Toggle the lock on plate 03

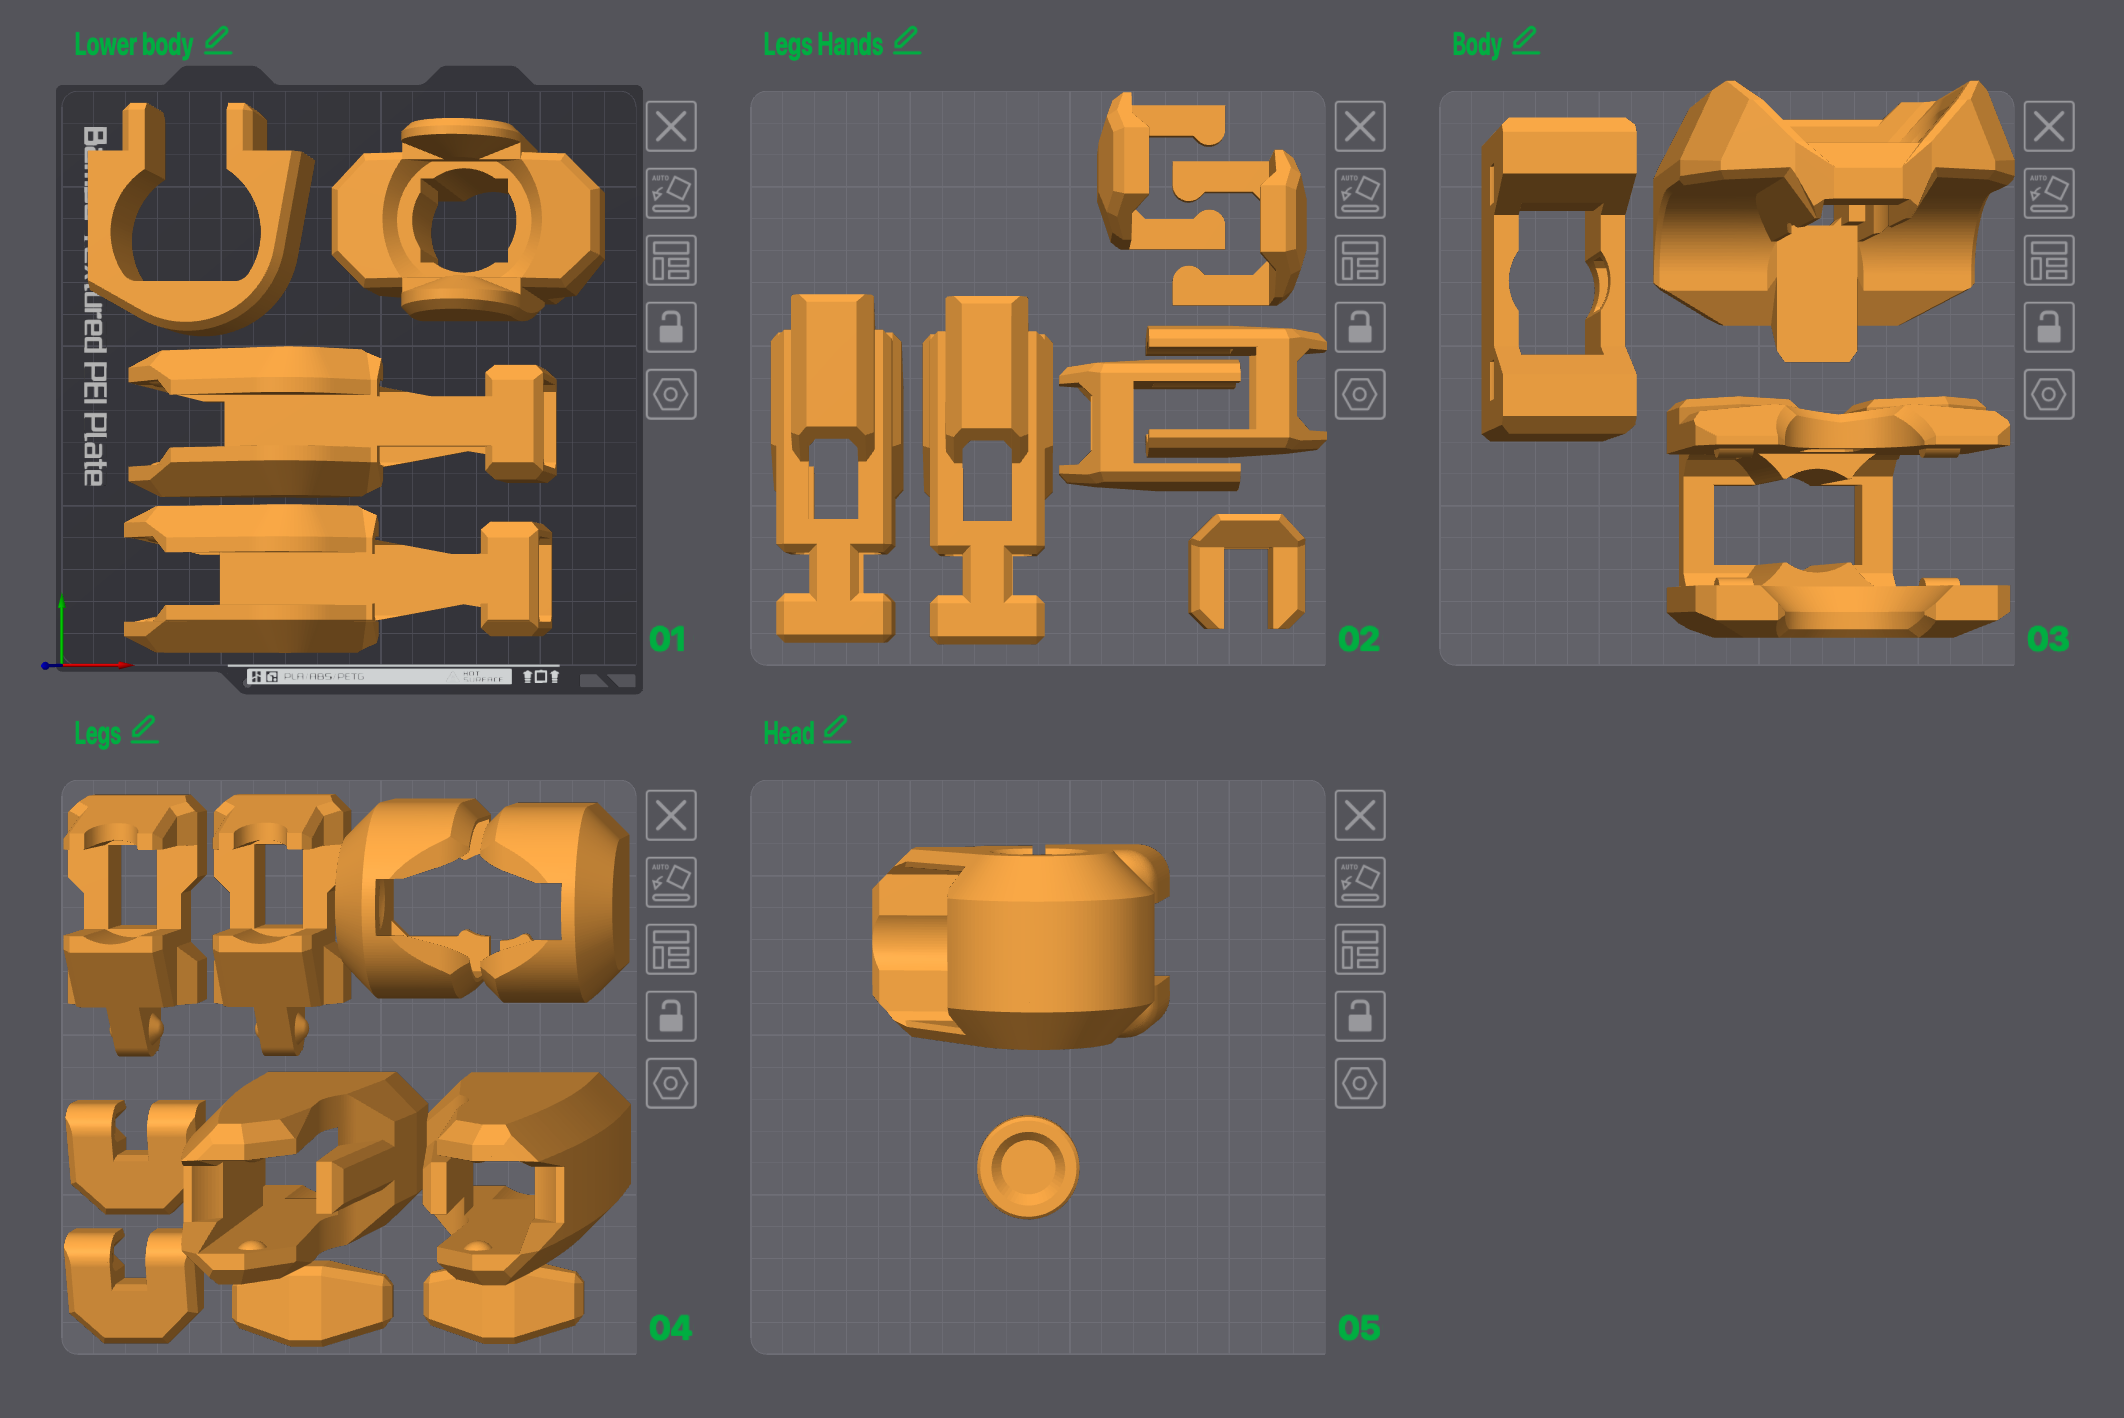point(2049,327)
